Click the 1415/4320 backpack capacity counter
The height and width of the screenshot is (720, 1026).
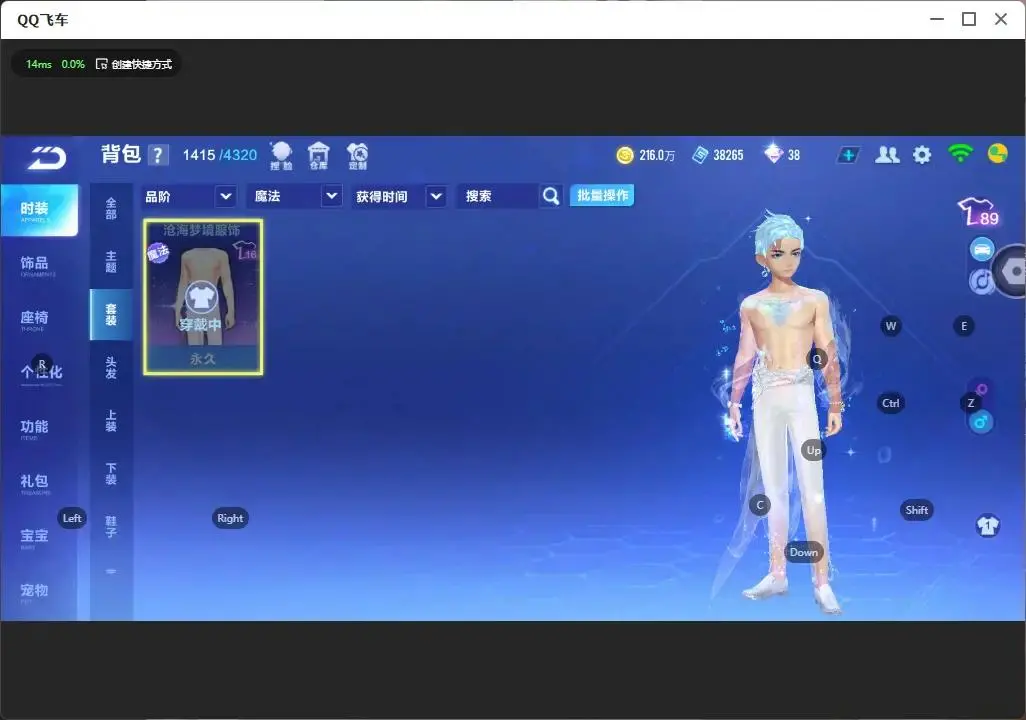[x=220, y=155]
